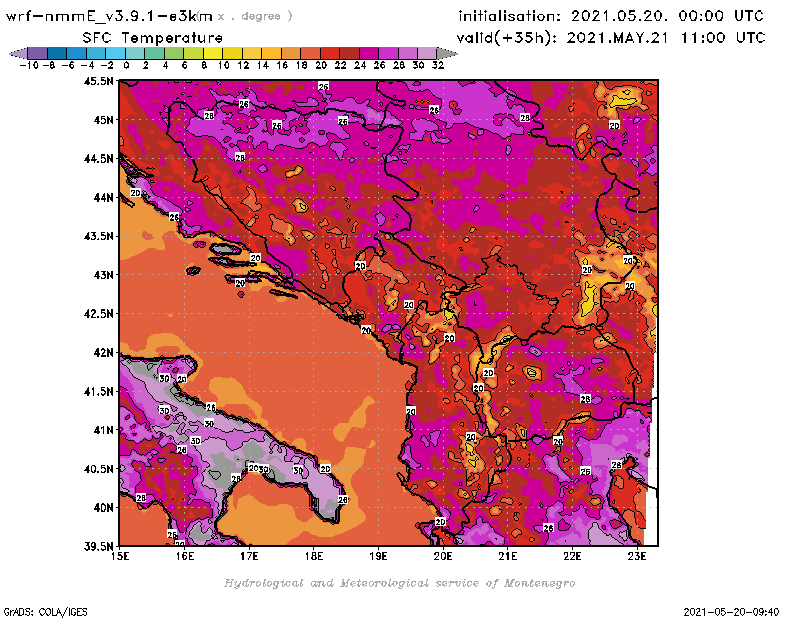Click the green legend swatch between 4 and 6

click(x=174, y=53)
